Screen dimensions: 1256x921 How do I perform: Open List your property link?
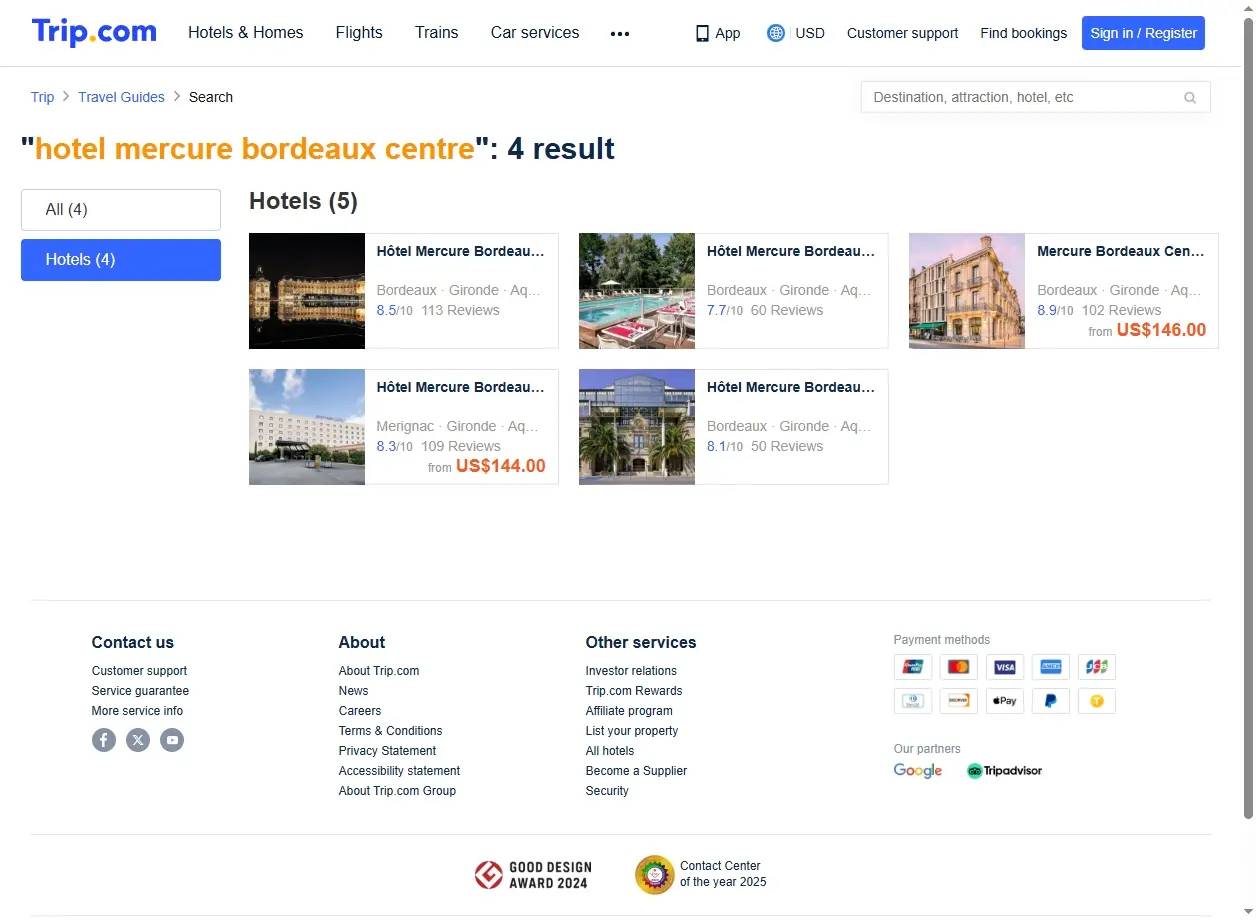(632, 731)
